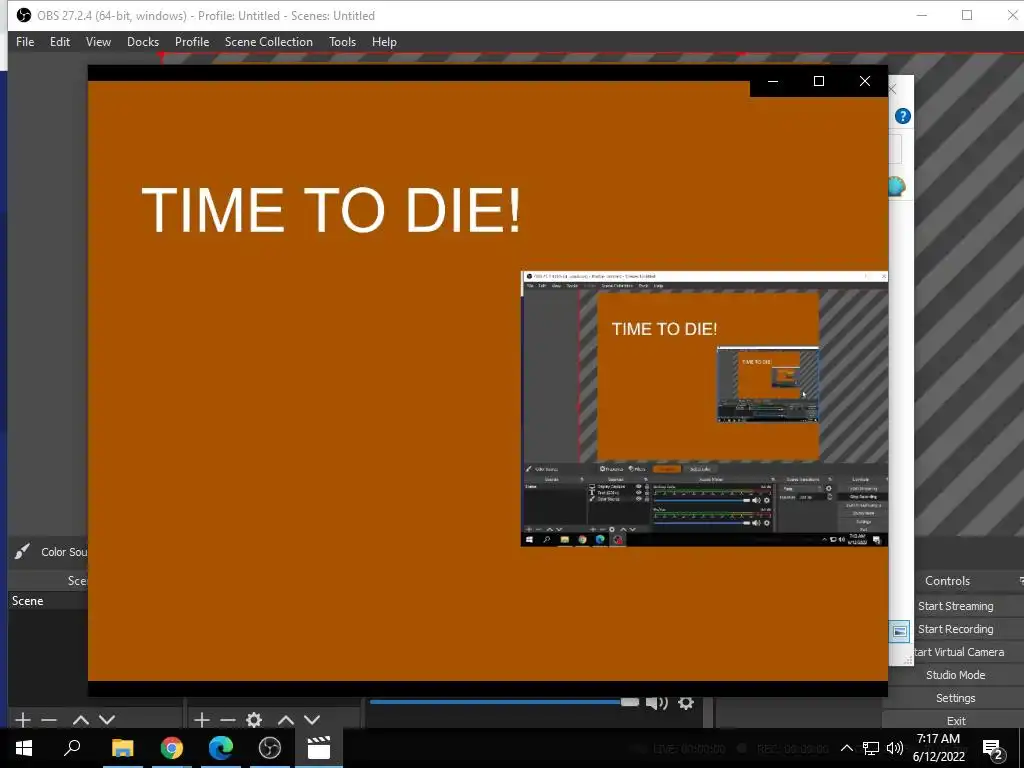Open OBS Settings from Controls
This screenshot has height=768, width=1024.
click(x=955, y=697)
